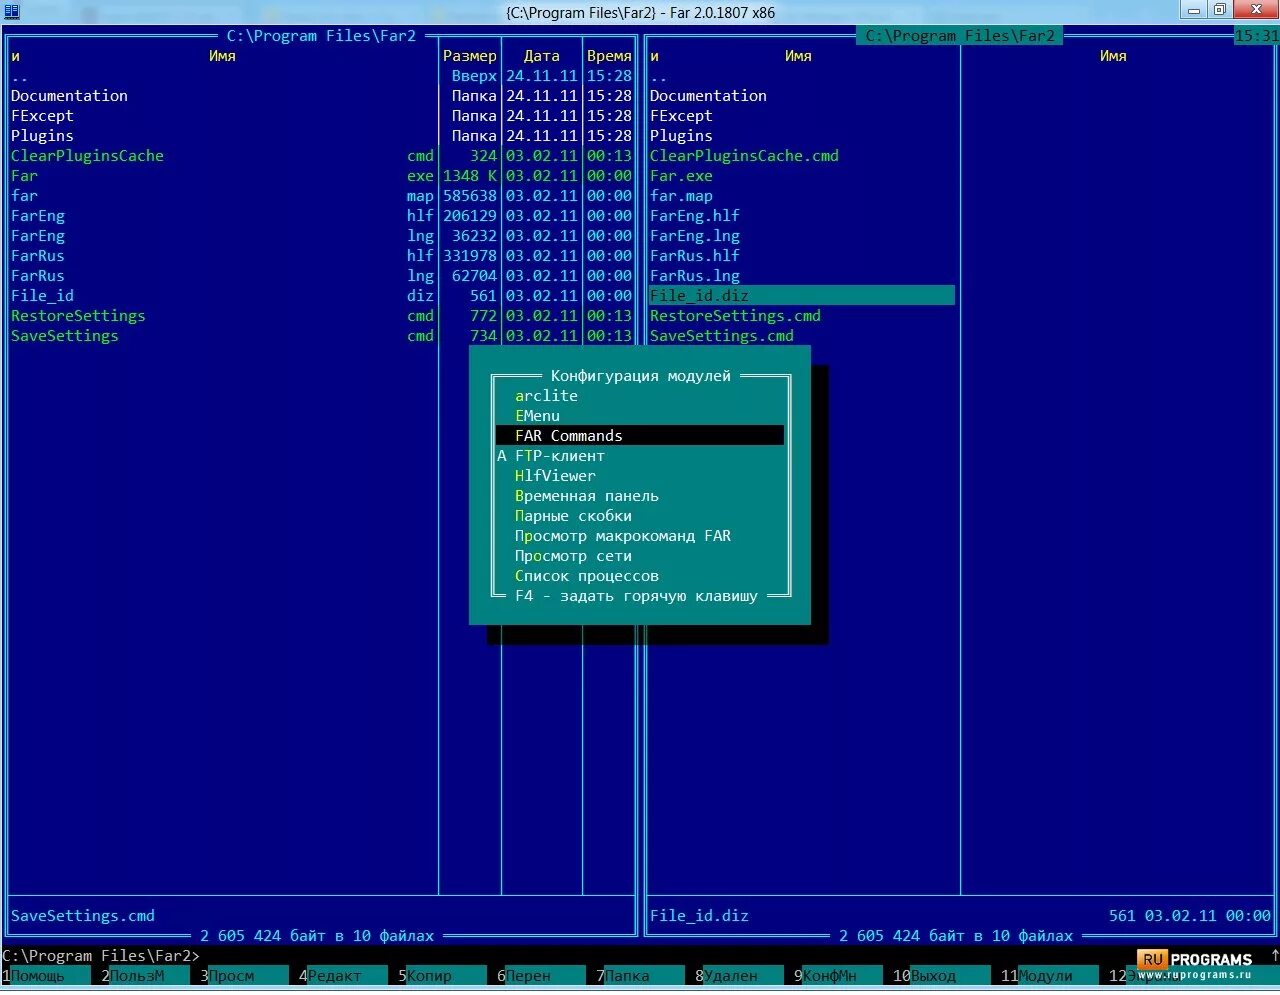The image size is (1280, 995).
Task: Select highlighted File_id.diz in right panel
Action: pyautogui.click(x=802, y=296)
